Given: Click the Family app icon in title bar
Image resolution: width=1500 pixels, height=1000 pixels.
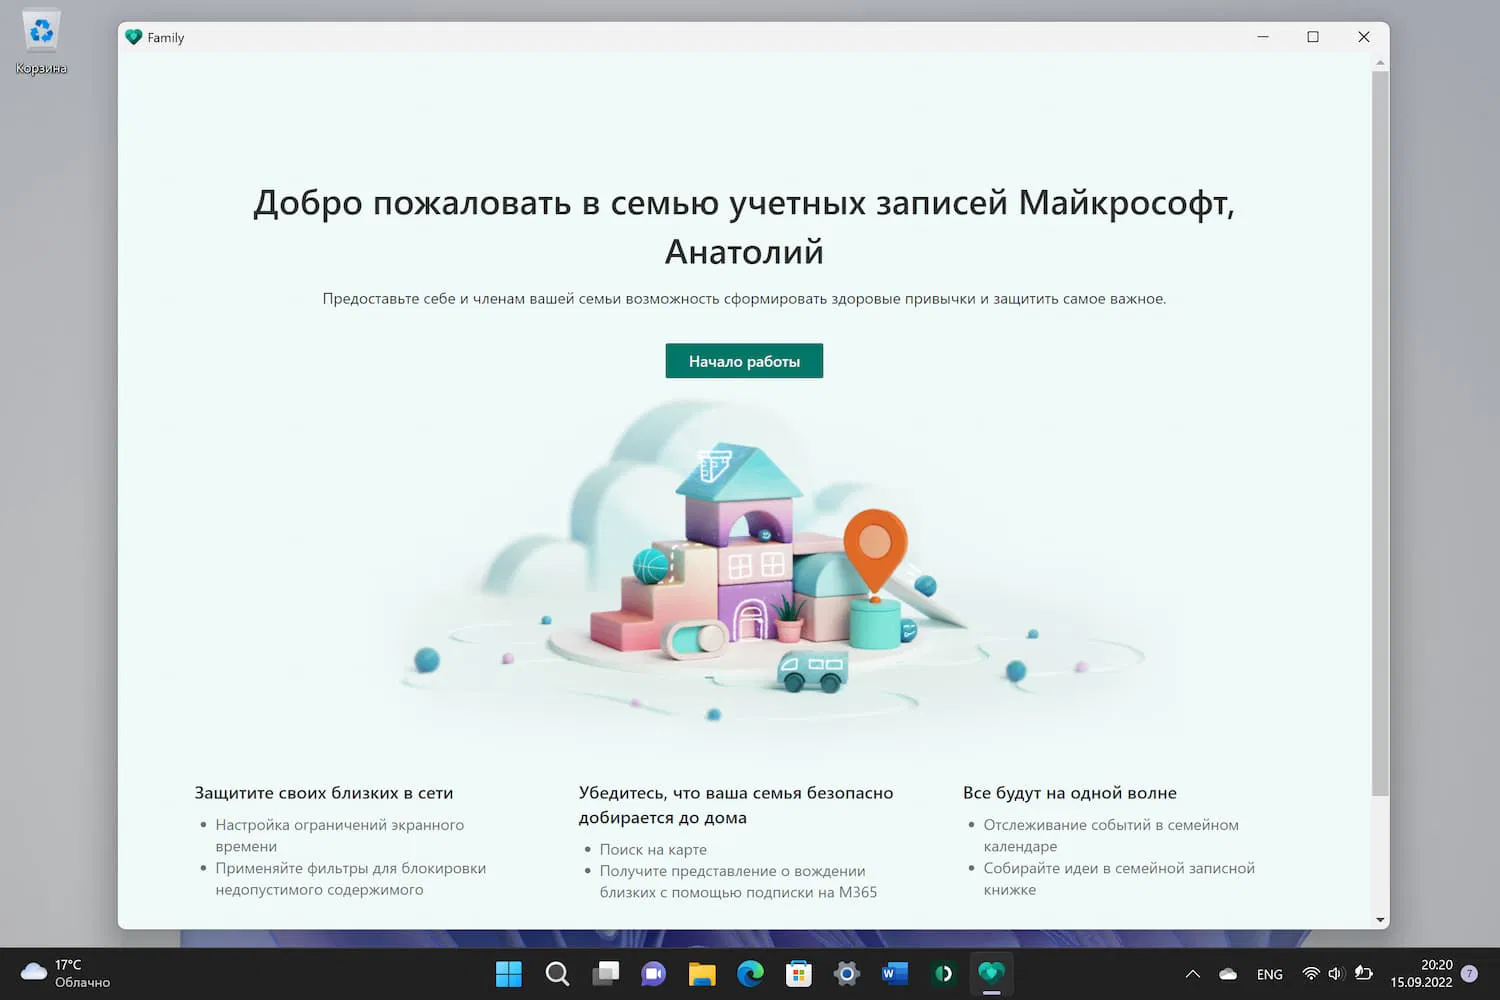Looking at the screenshot, I should click(x=134, y=37).
